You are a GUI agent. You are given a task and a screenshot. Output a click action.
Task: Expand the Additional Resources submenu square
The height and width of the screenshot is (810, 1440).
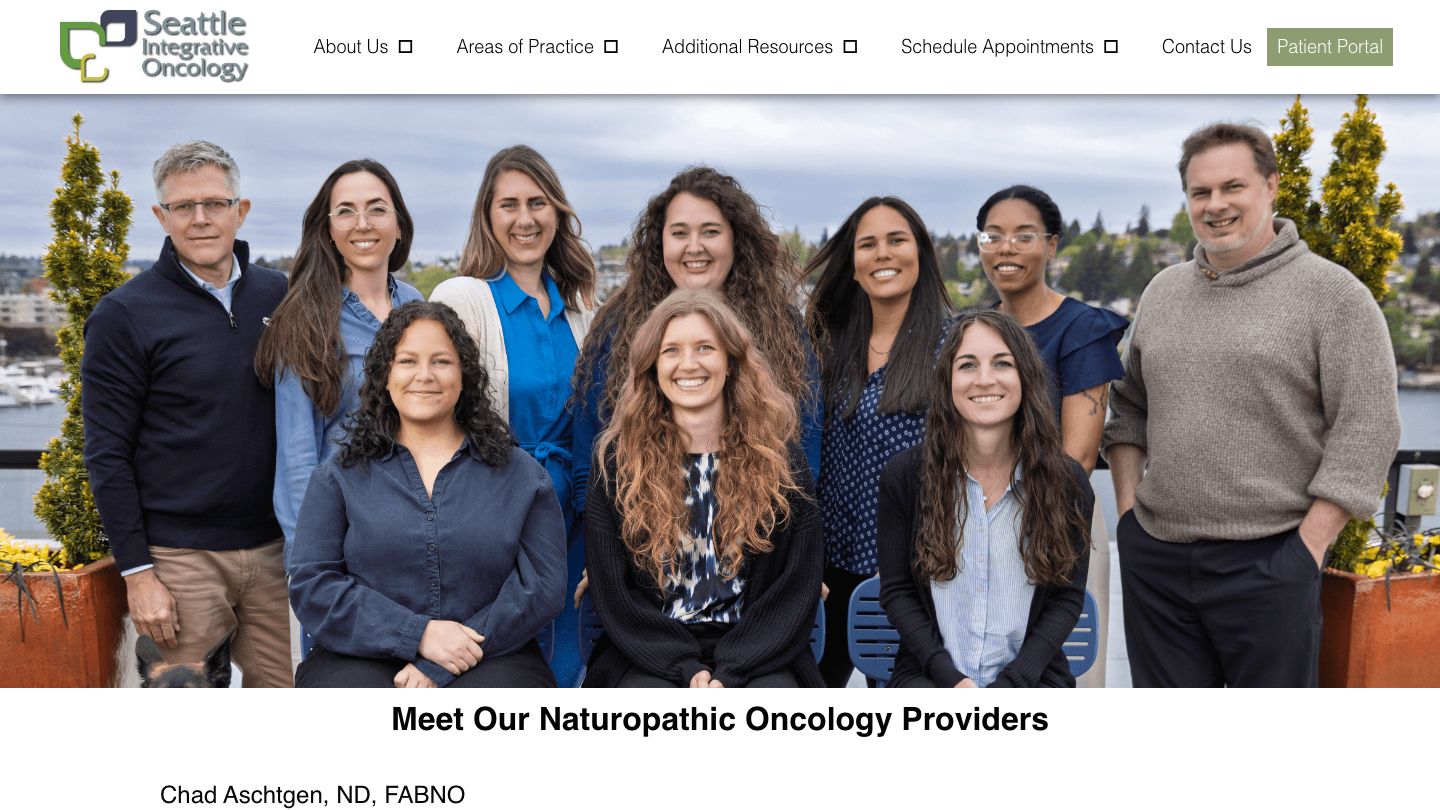850,47
